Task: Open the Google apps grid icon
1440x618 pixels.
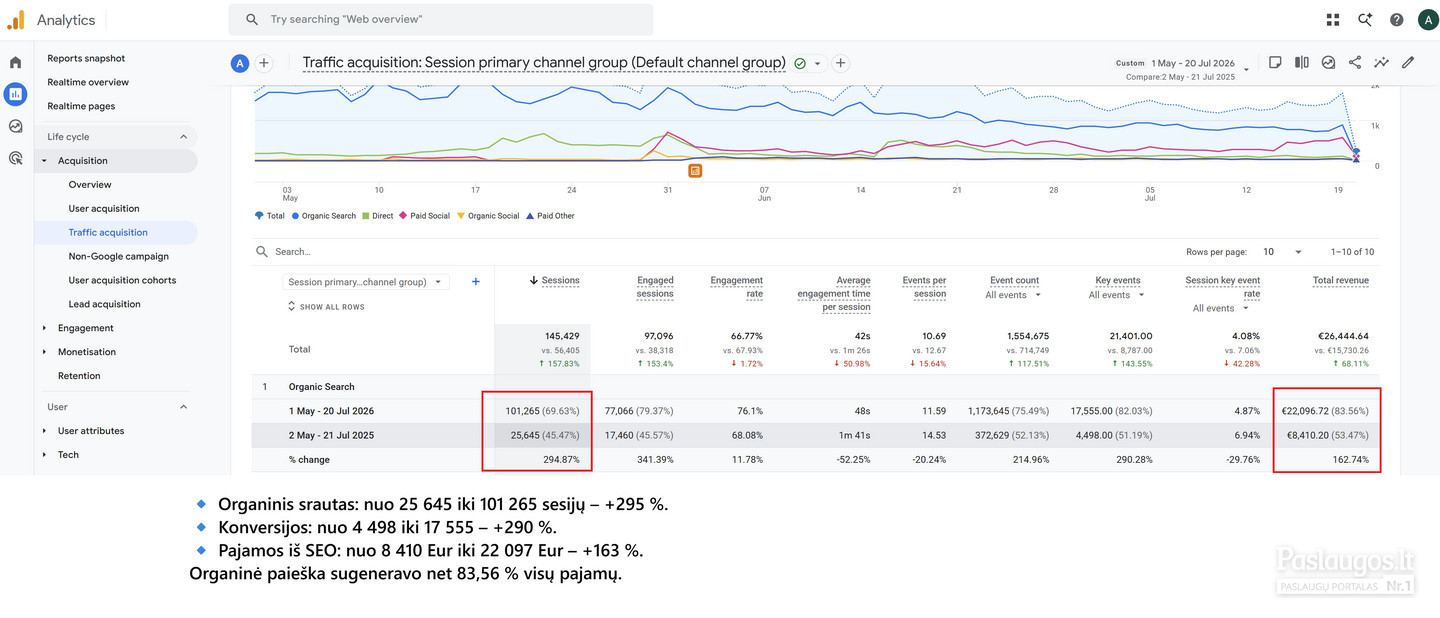Action: [1333, 20]
